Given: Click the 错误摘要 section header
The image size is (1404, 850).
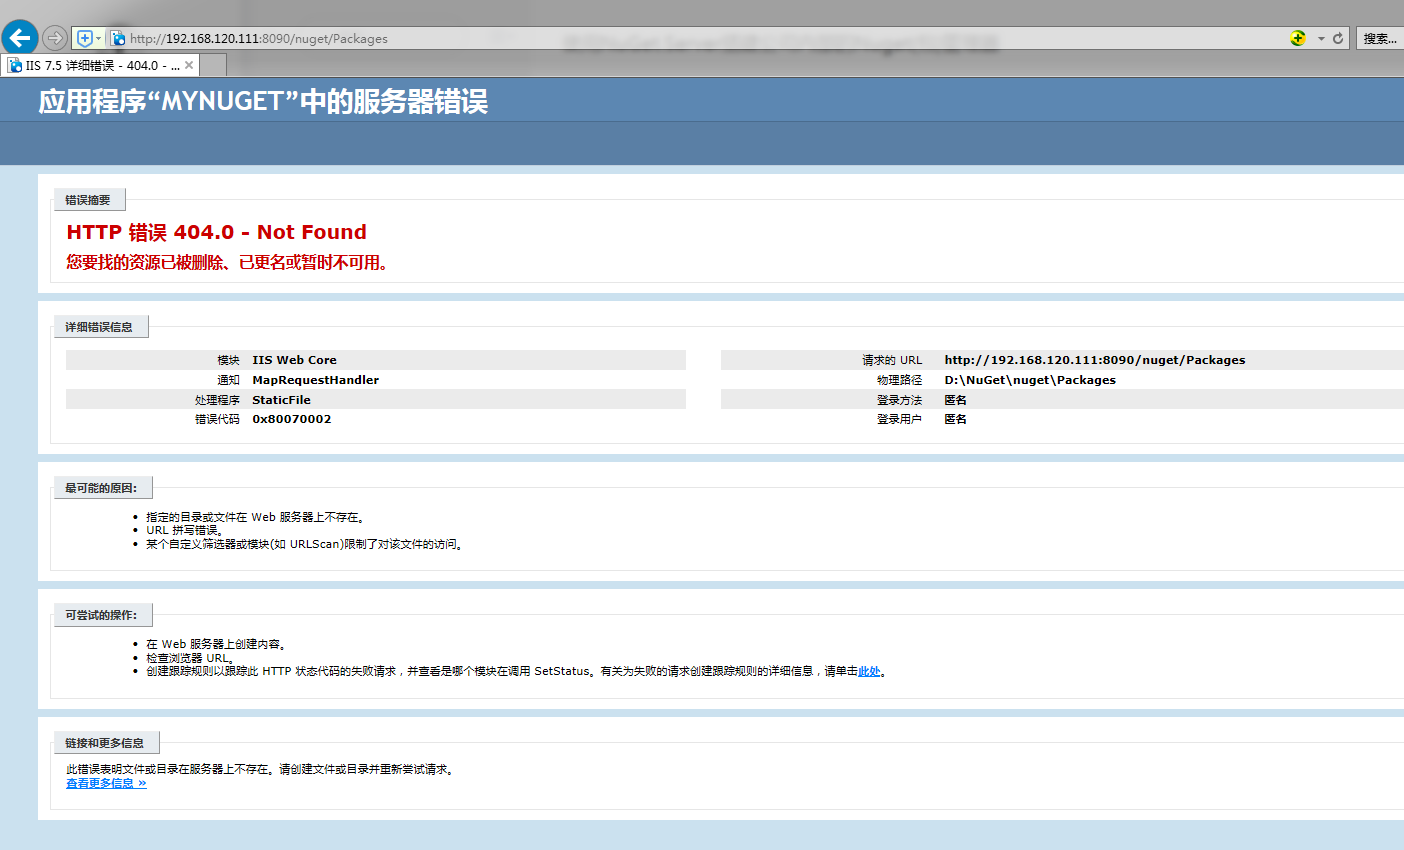Looking at the screenshot, I should (x=89, y=200).
